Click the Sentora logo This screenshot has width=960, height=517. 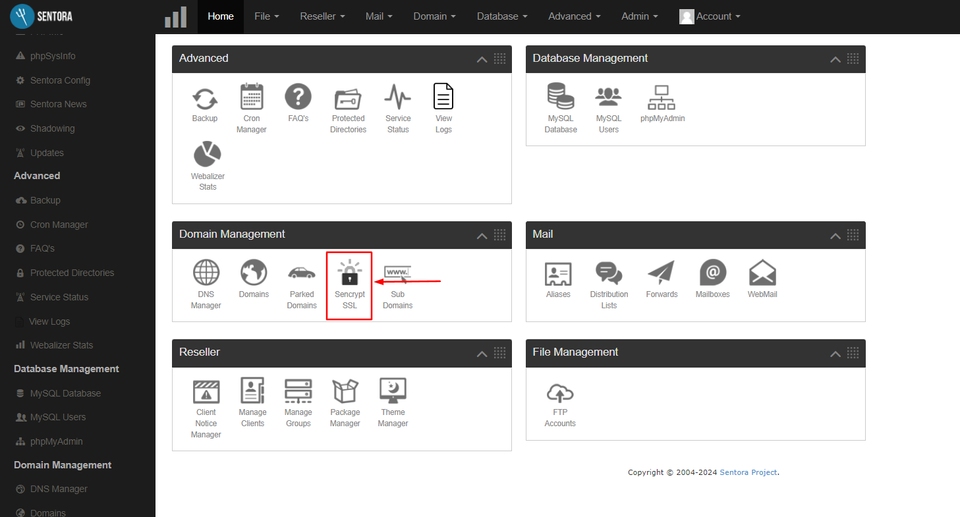point(42,17)
